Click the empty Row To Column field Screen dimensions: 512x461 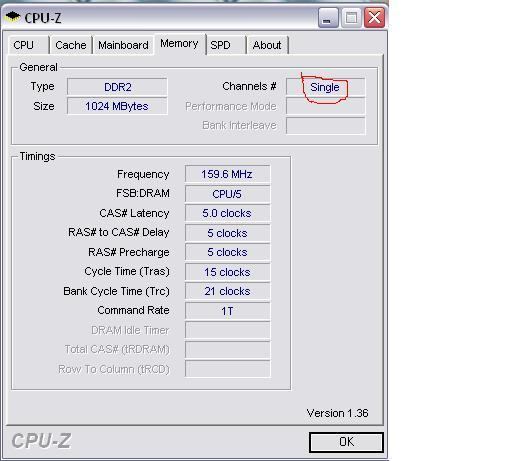click(227, 369)
